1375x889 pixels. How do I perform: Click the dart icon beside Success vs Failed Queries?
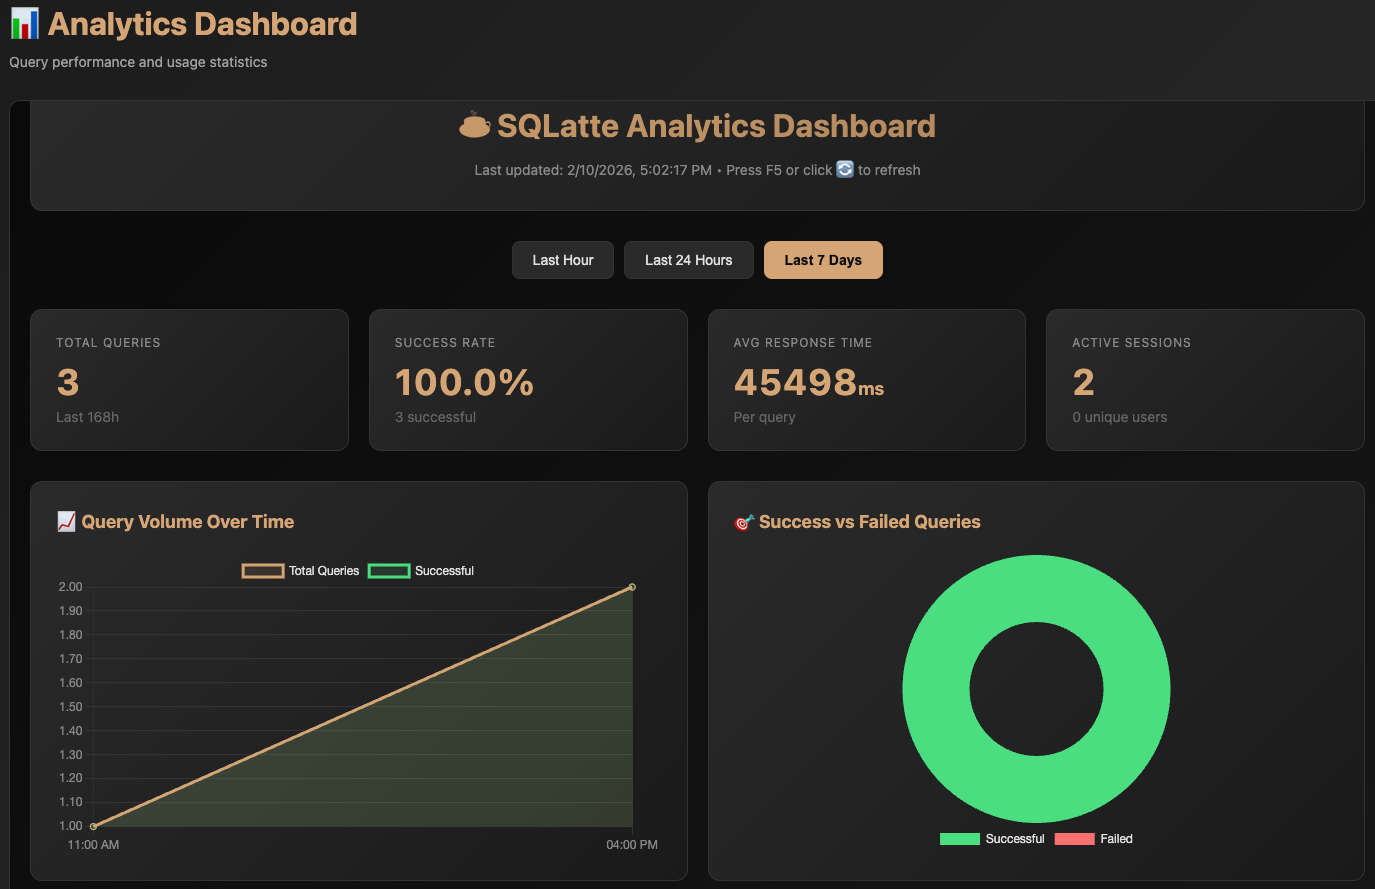pos(742,521)
